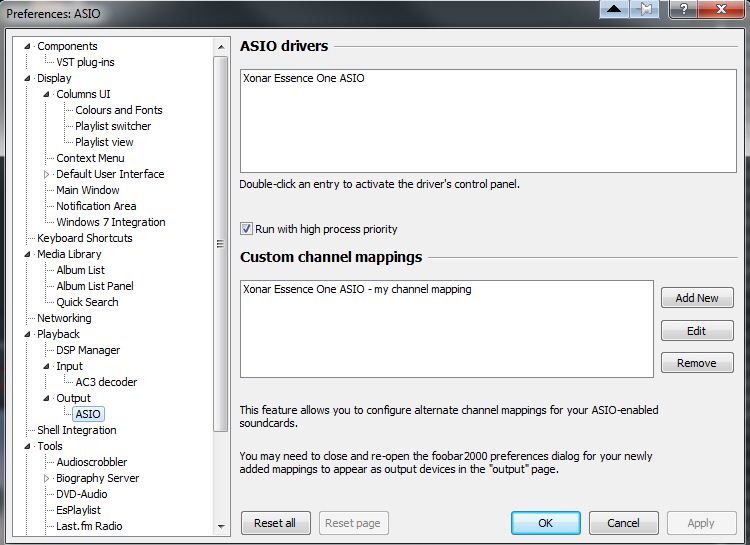Image resolution: width=750 pixels, height=545 pixels.
Task: Open Networking page
Action: click(64, 318)
